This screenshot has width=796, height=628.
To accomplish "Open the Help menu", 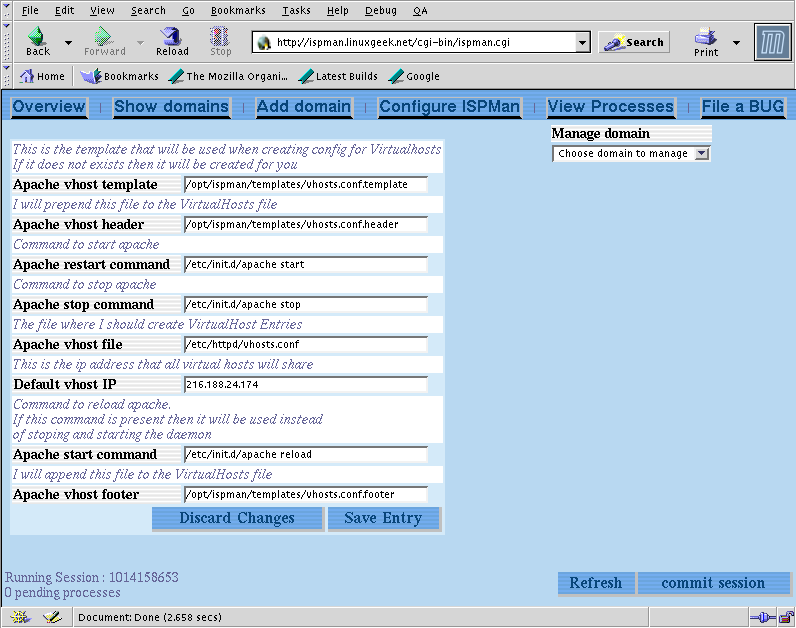I will pyautogui.click(x=338, y=10).
